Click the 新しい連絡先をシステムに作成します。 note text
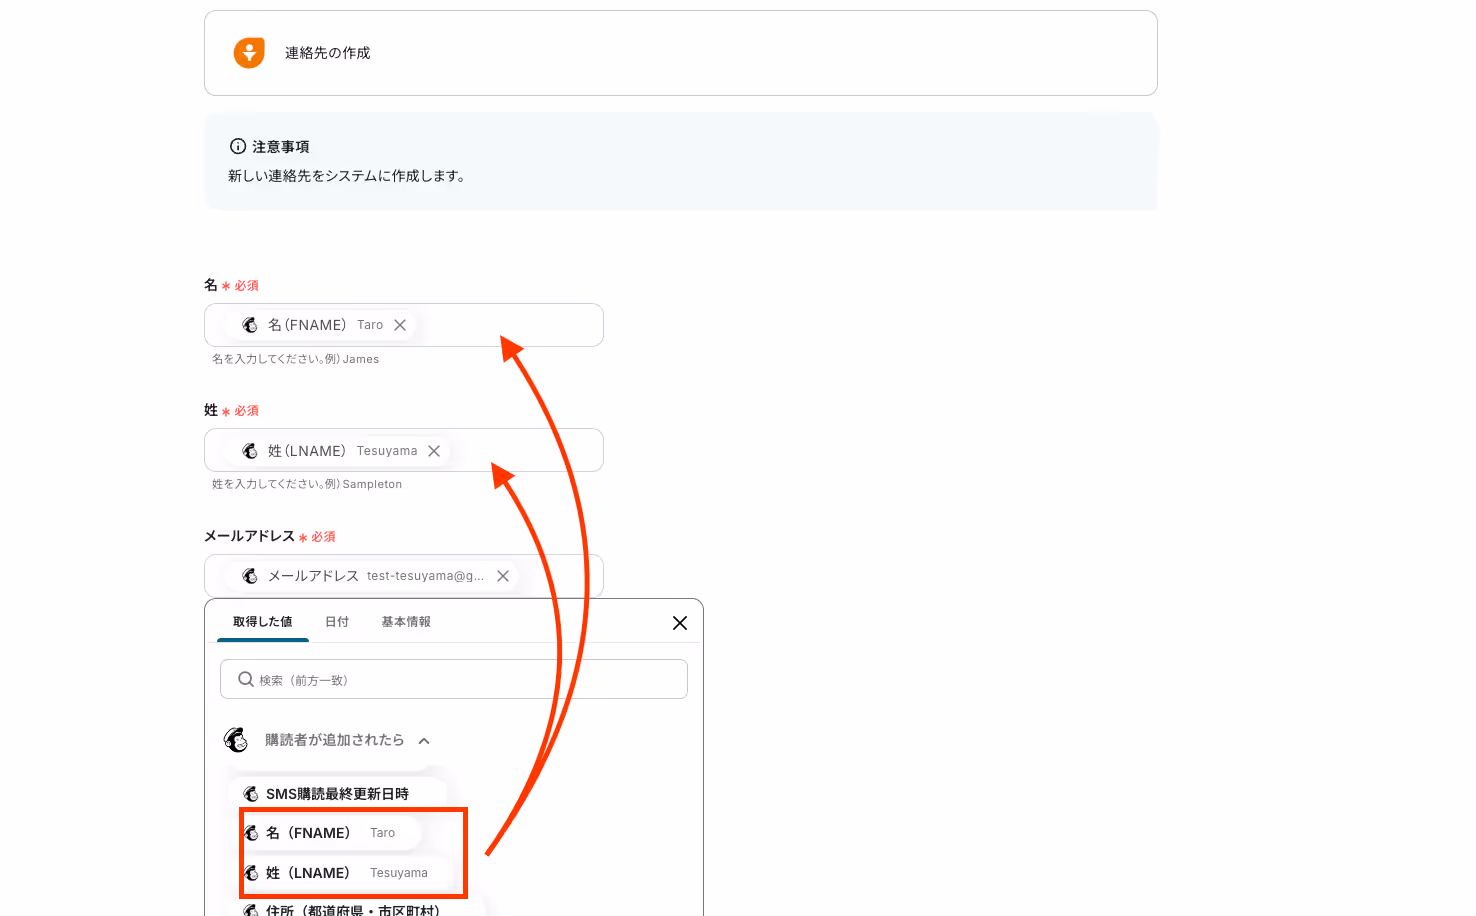 pos(347,176)
